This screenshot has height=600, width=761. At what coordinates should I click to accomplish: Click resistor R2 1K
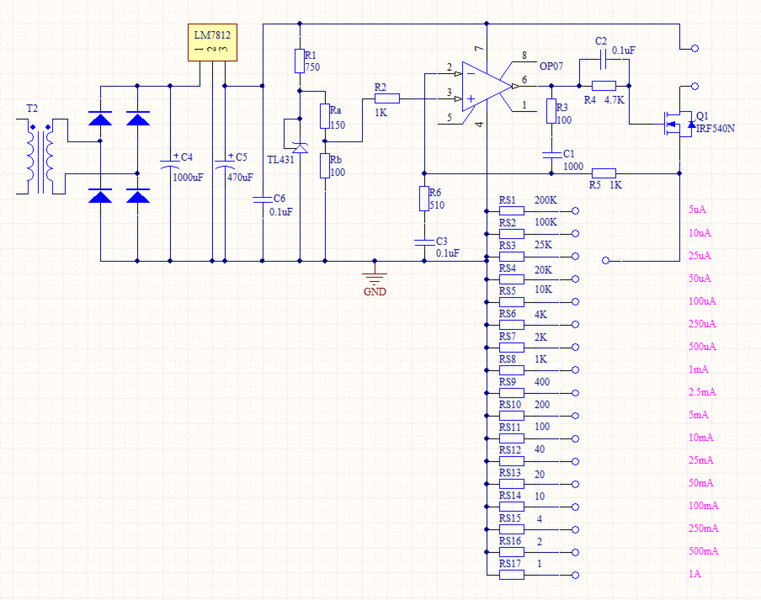point(386,98)
